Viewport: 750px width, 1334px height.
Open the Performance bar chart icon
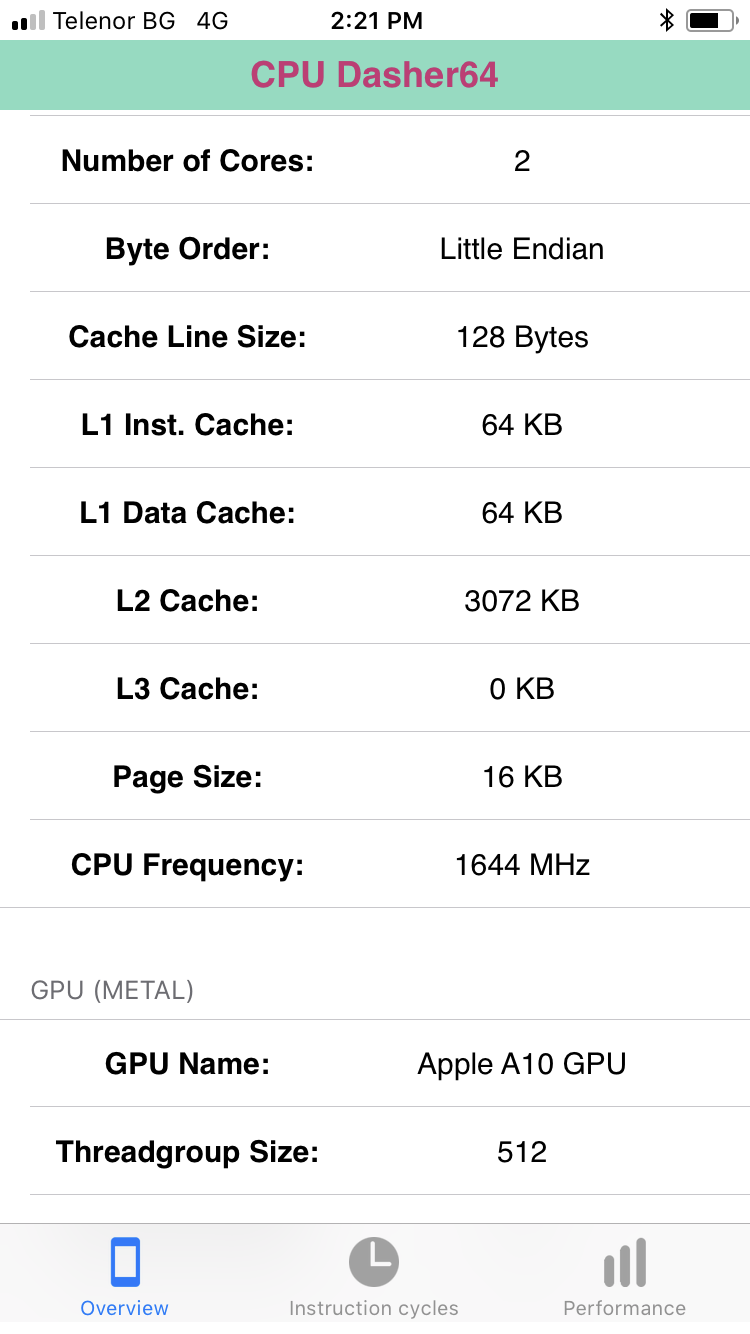pyautogui.click(x=625, y=1262)
